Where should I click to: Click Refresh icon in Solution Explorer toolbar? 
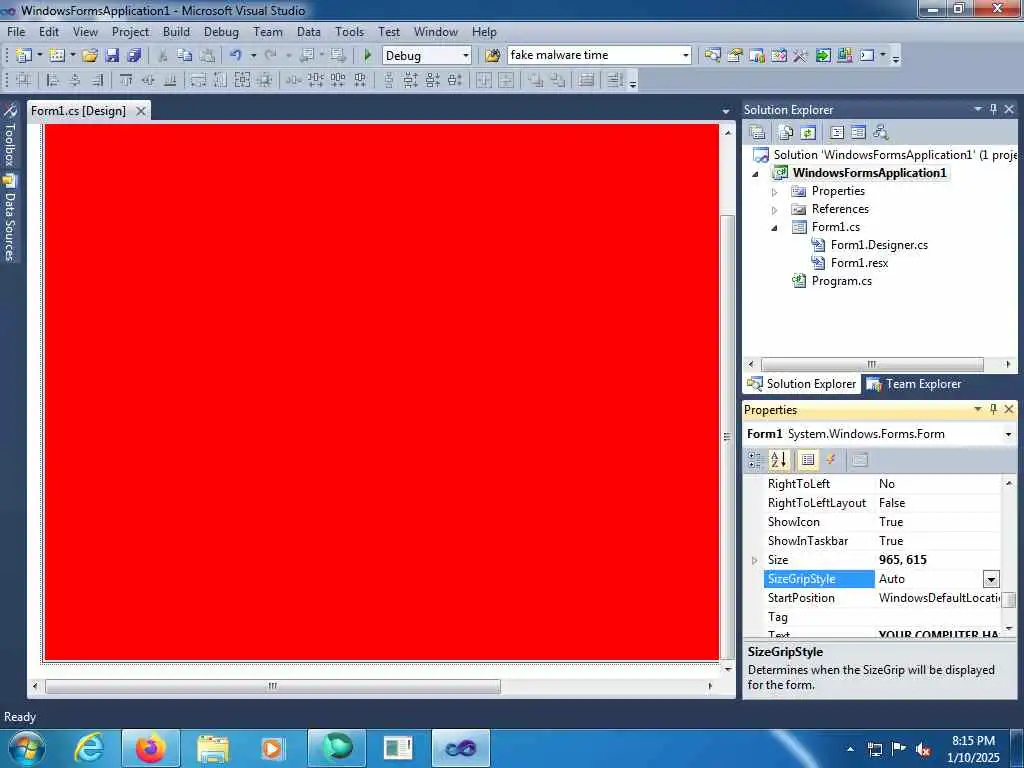coord(808,133)
